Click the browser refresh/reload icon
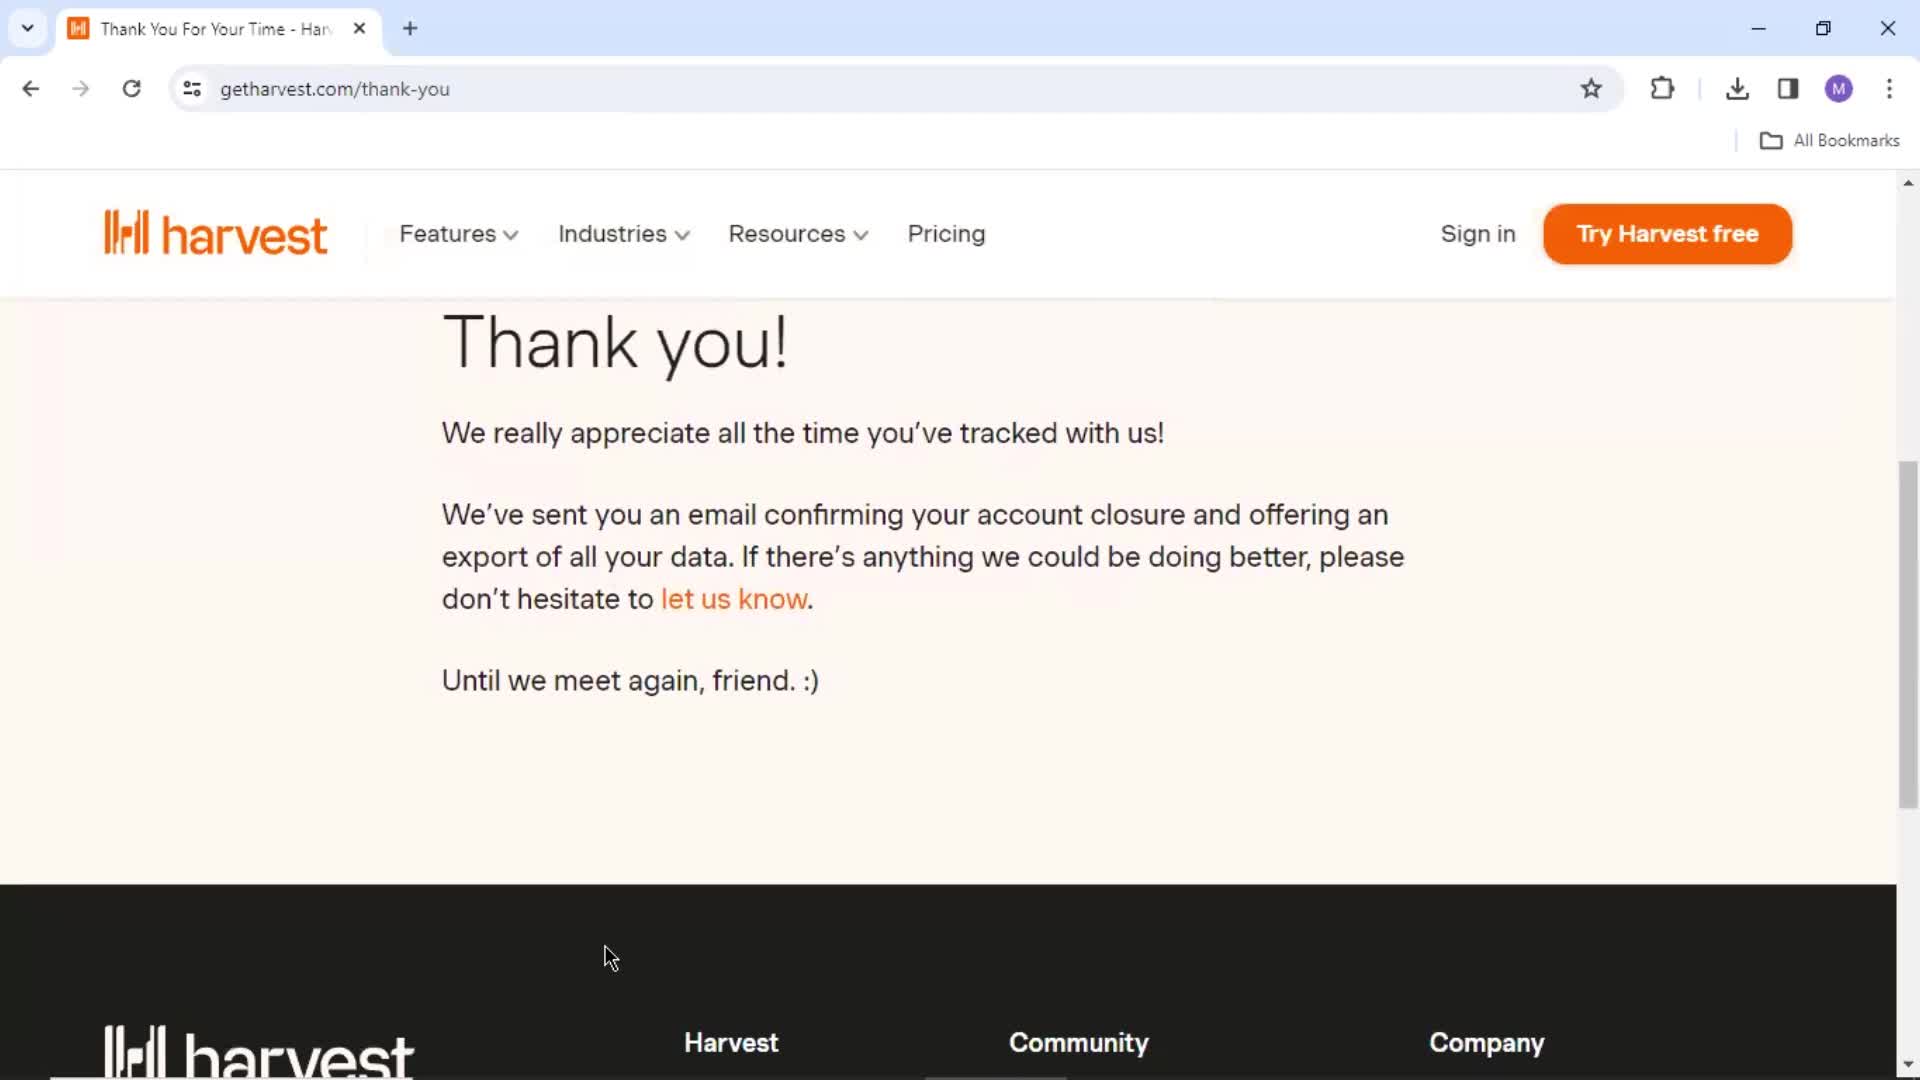The height and width of the screenshot is (1080, 1920). coord(131,88)
